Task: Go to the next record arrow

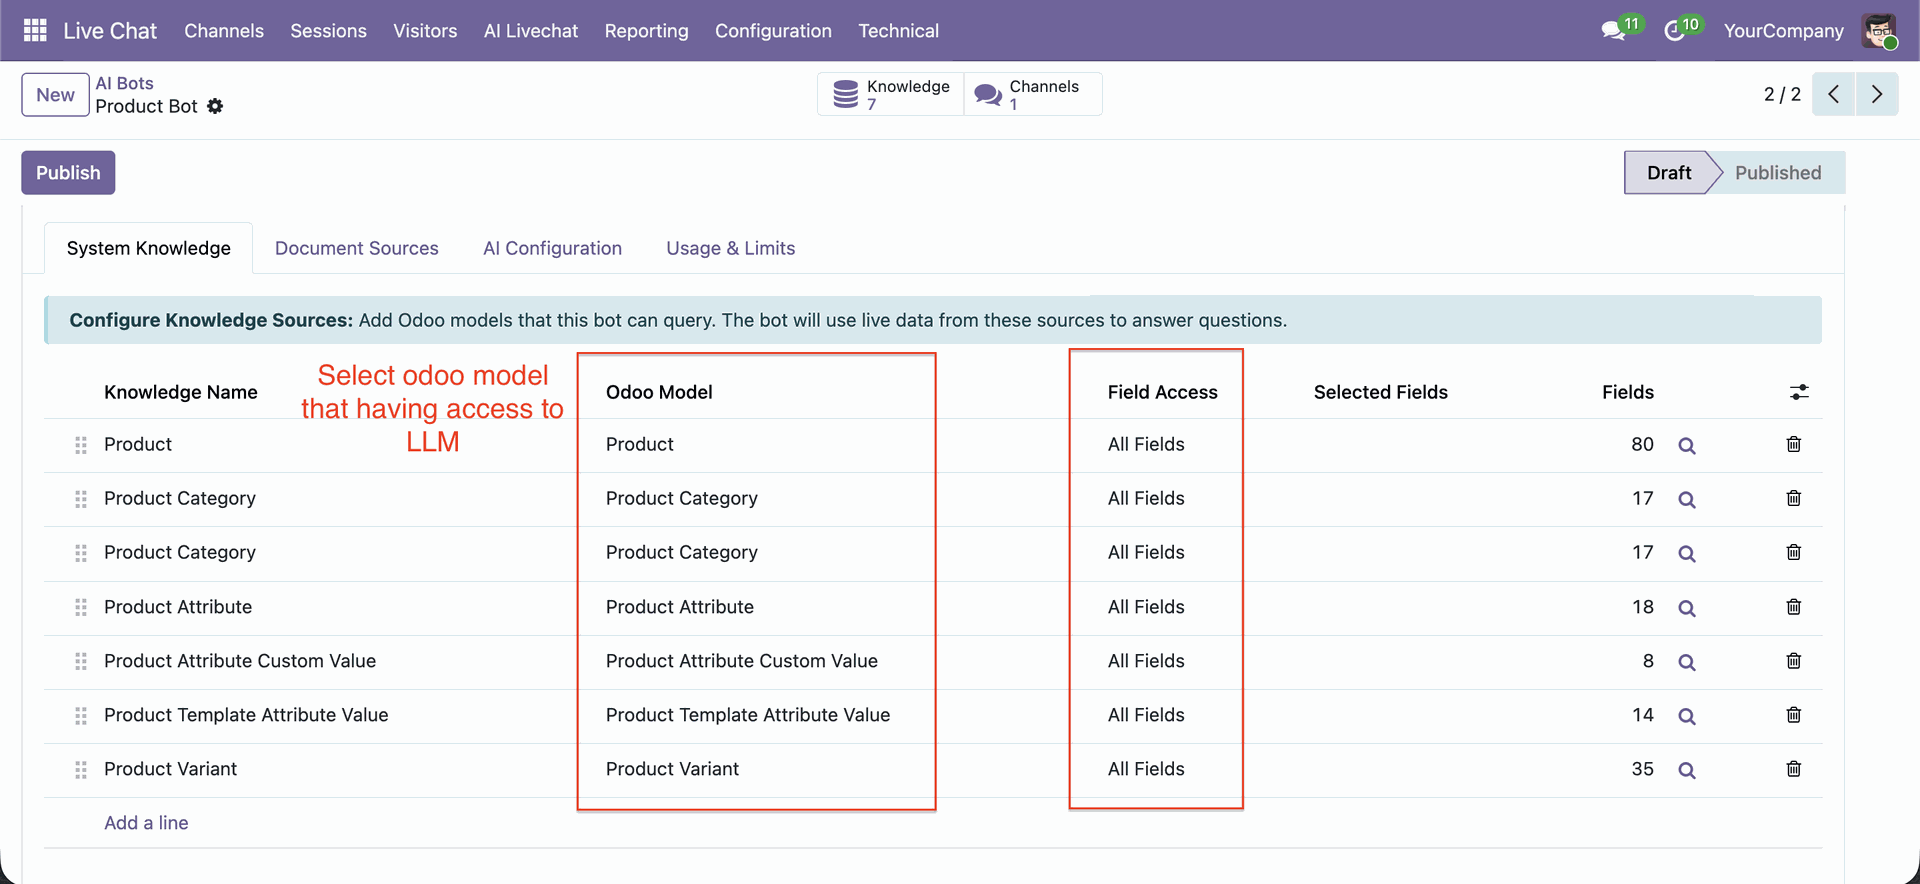Action: 1876,94
